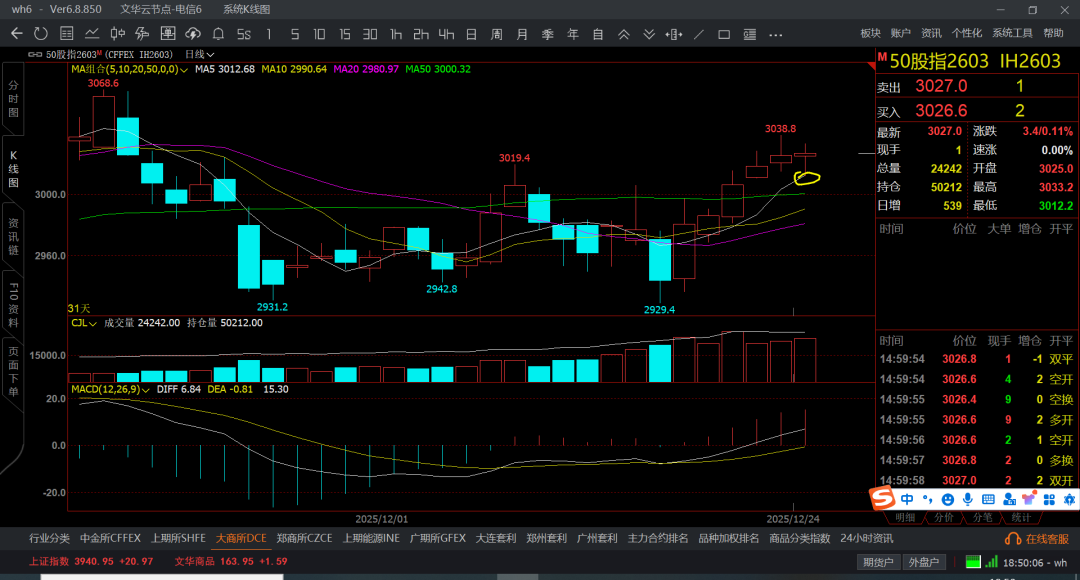
Task: Open the 日线 period dropdown
Action: click(x=199, y=54)
